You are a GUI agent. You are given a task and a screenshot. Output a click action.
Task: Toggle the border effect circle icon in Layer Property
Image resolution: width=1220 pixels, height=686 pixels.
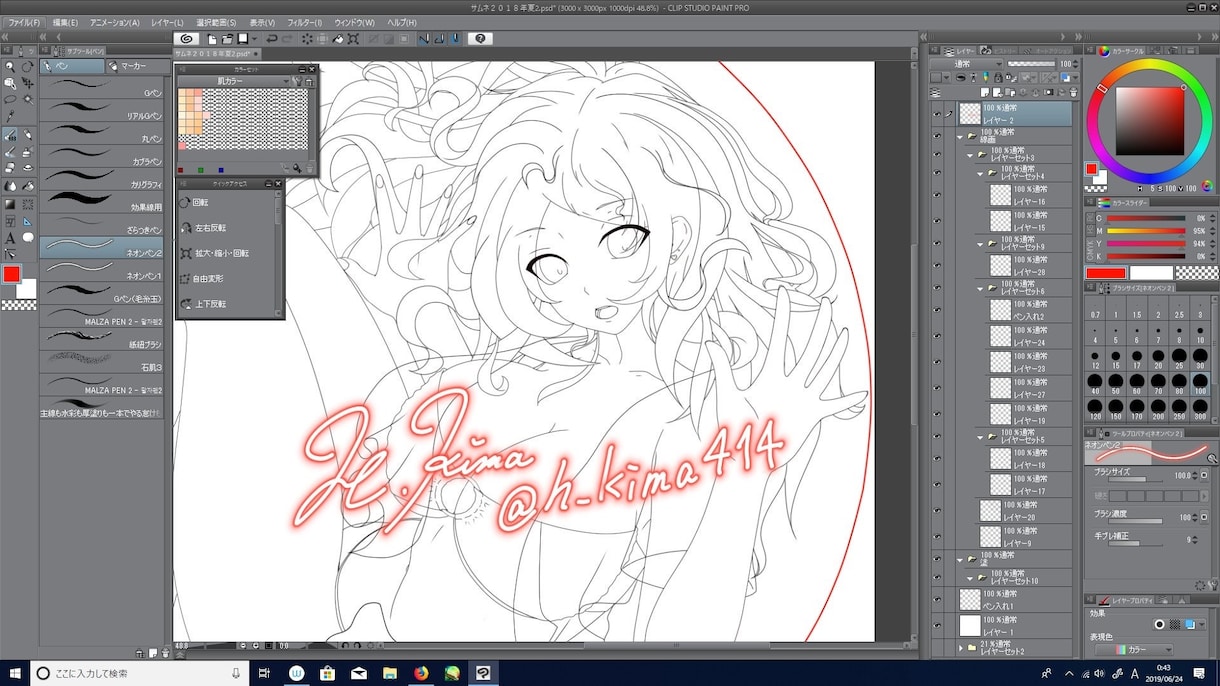[x=1159, y=624]
